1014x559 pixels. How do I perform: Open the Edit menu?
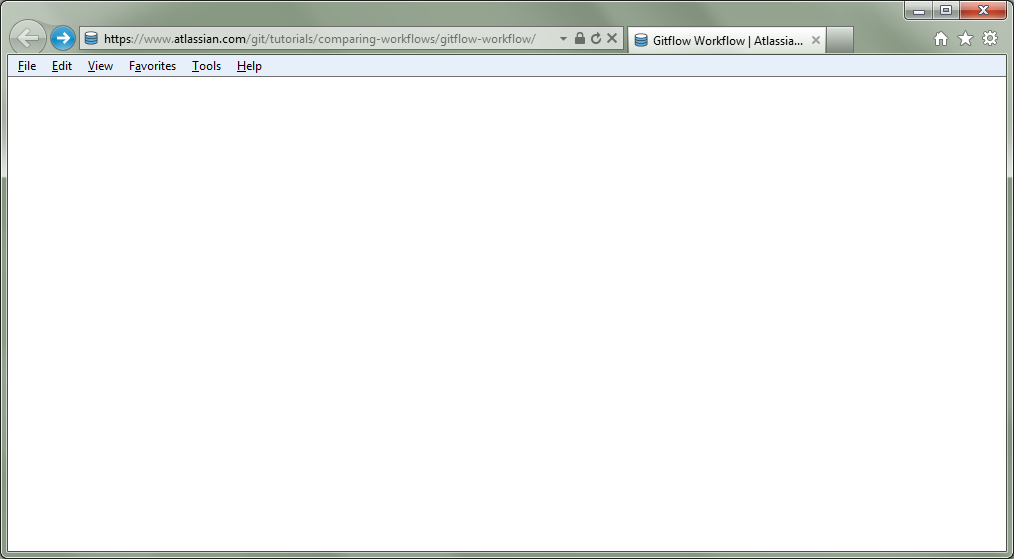click(x=62, y=66)
